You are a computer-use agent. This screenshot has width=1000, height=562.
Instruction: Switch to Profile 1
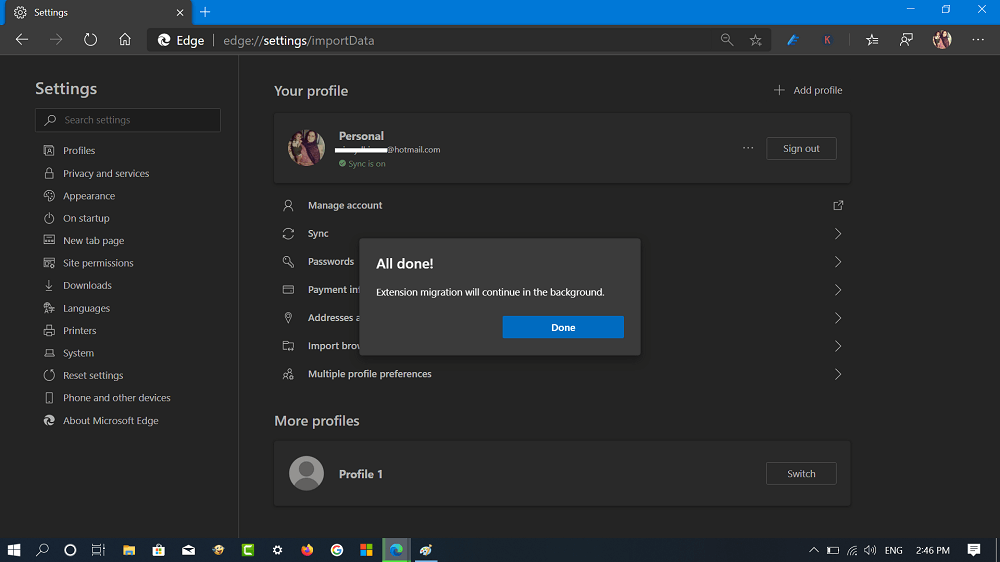(x=801, y=473)
